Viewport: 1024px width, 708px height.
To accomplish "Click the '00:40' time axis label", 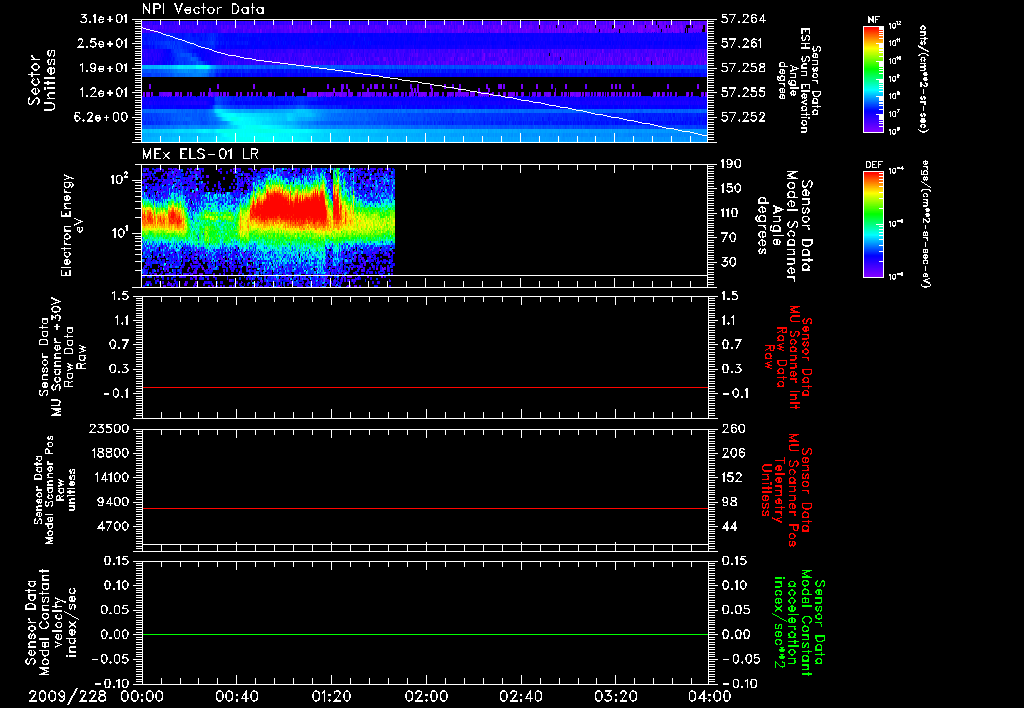I will [236, 696].
